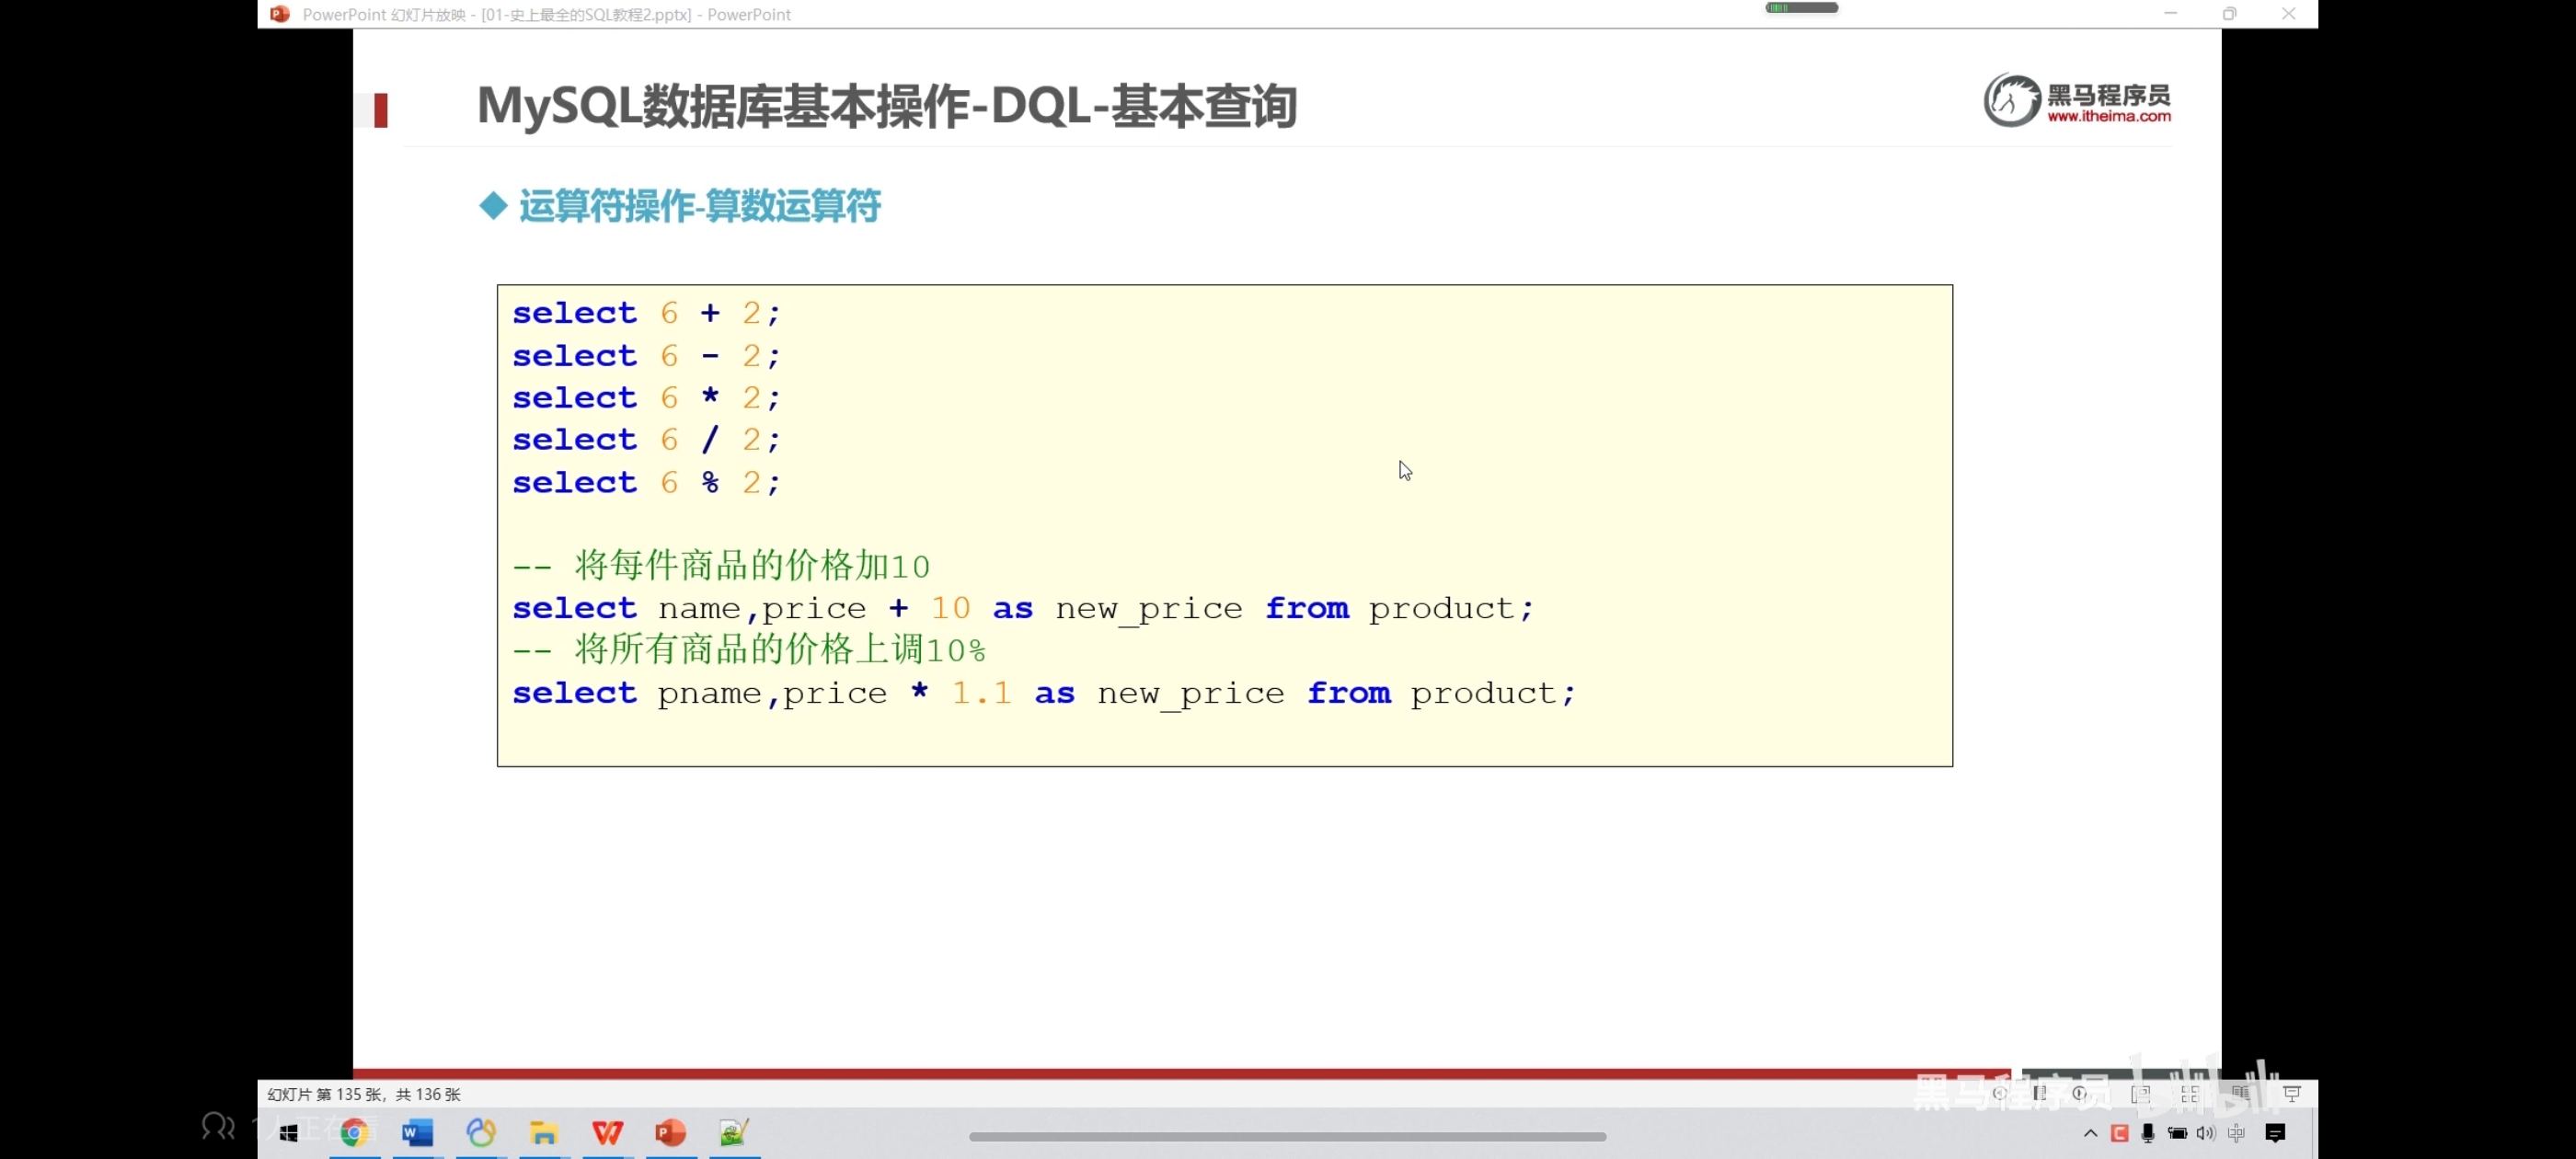
Task: Advance to next slide button
Action: pos(2080,1093)
